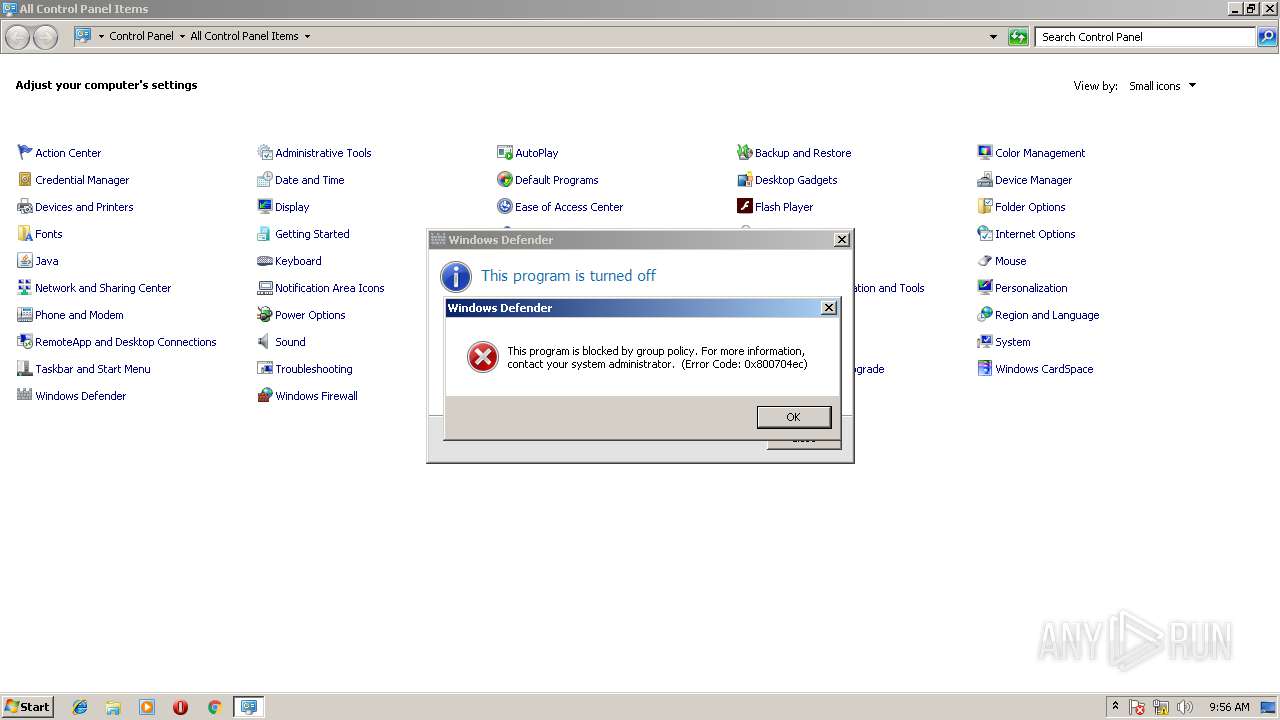Expand the address bar root location arrow
Image resolution: width=1280 pixels, height=720 pixels.
[x=101, y=36]
